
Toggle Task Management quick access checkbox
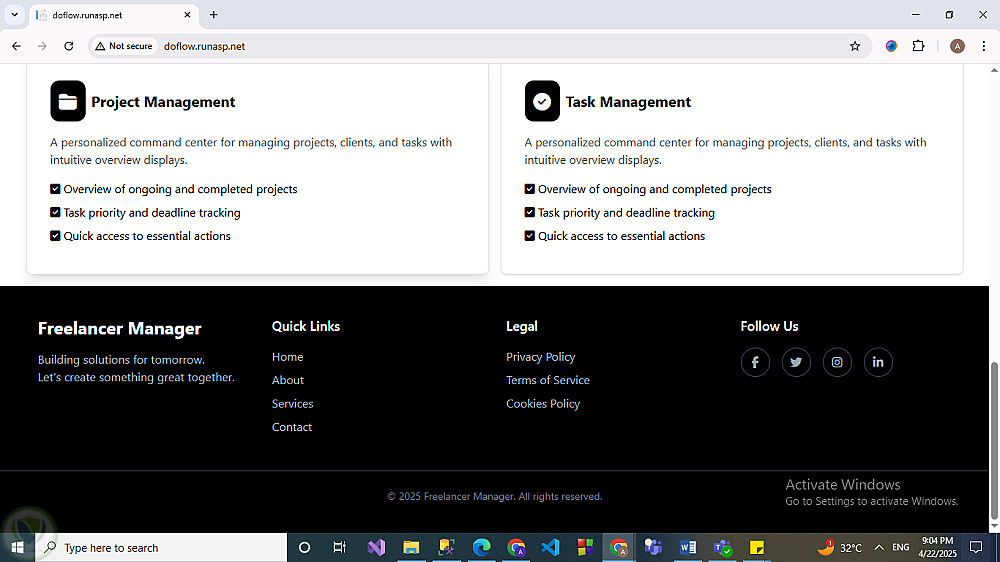(x=530, y=236)
